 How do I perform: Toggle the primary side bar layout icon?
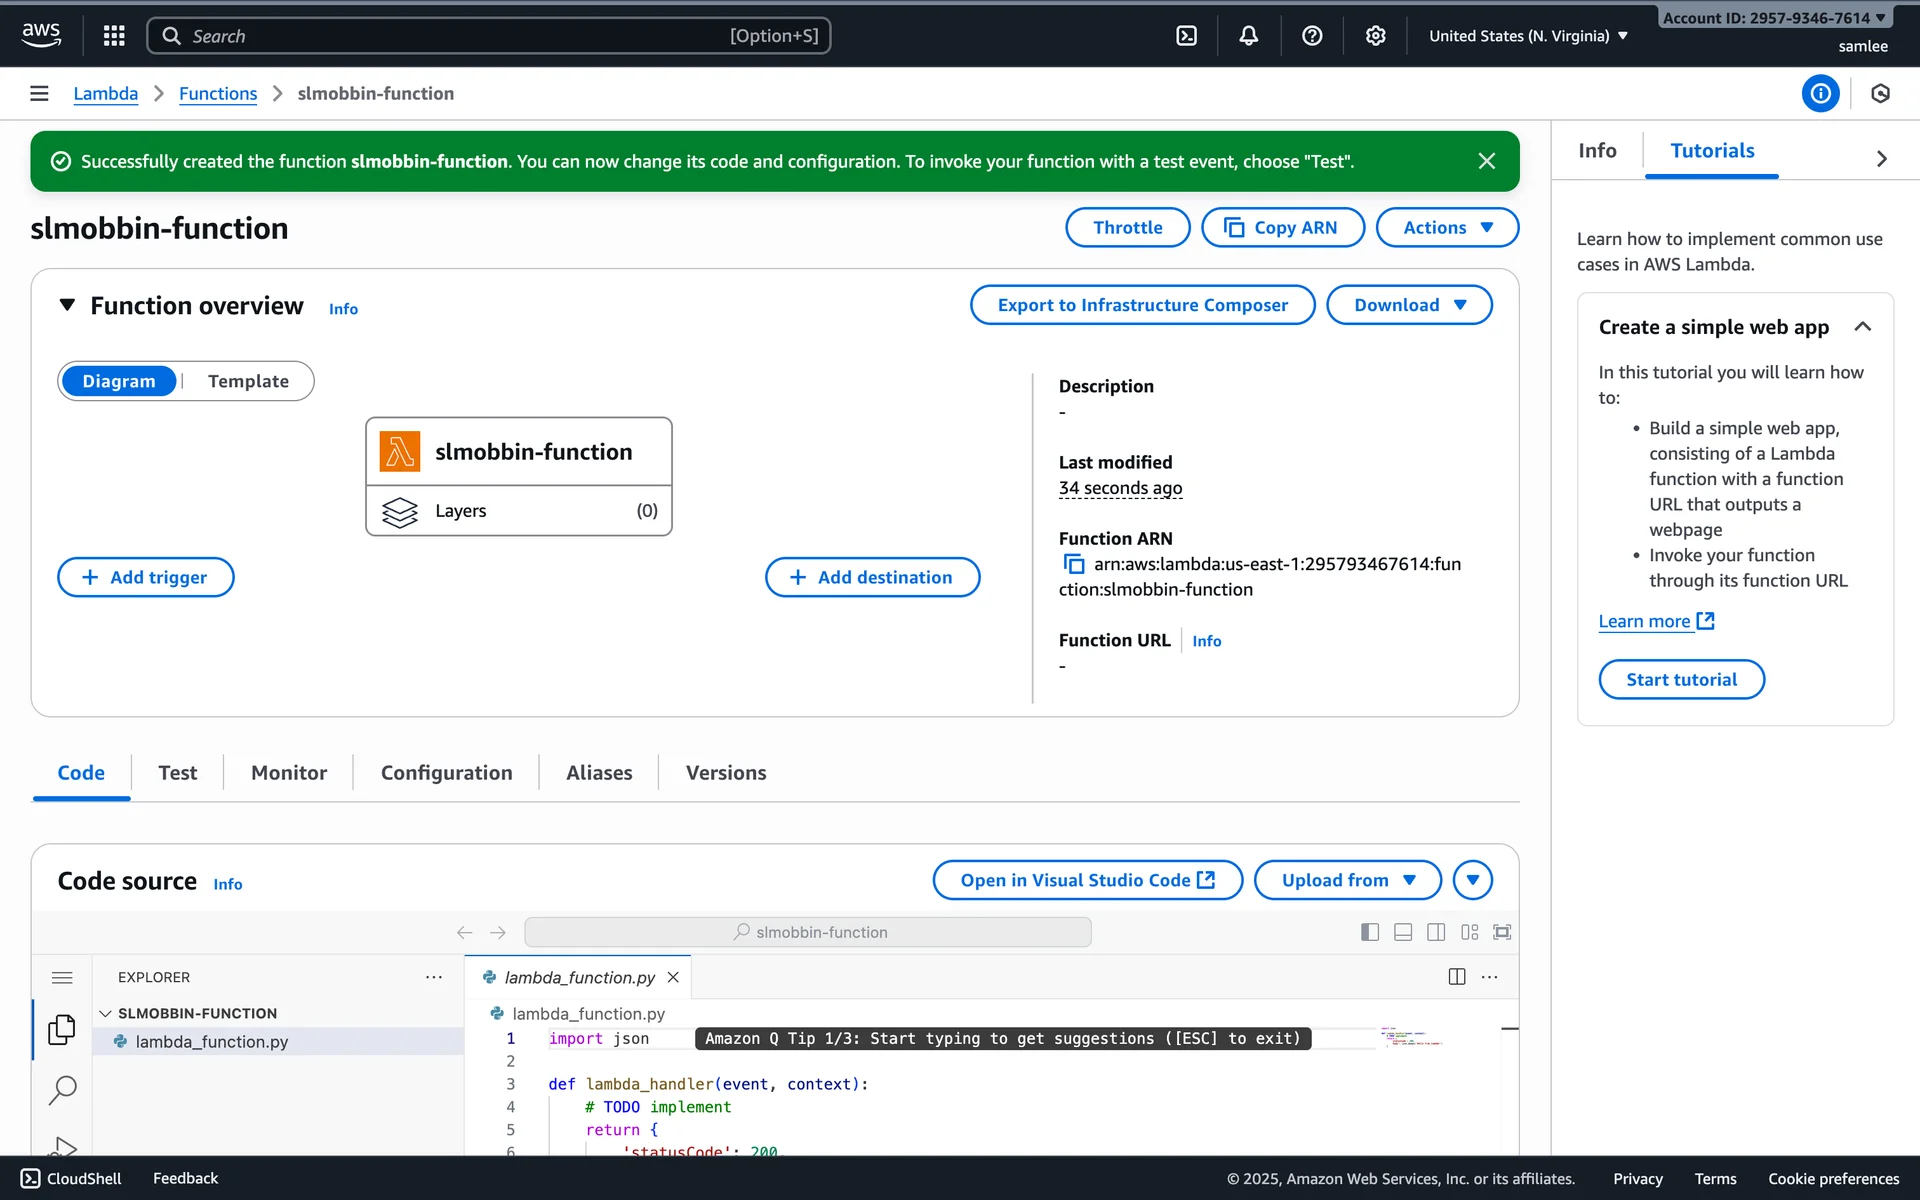pyautogui.click(x=1370, y=932)
